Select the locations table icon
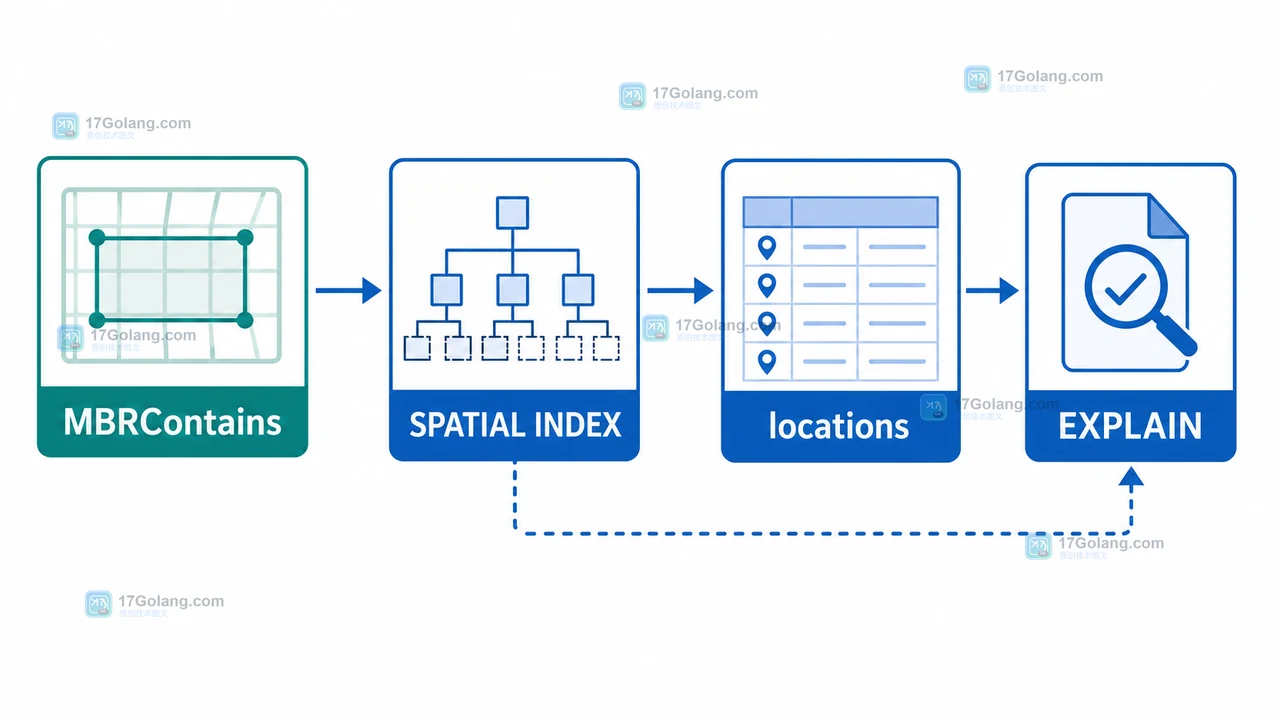The image size is (1280, 720). coord(840,289)
